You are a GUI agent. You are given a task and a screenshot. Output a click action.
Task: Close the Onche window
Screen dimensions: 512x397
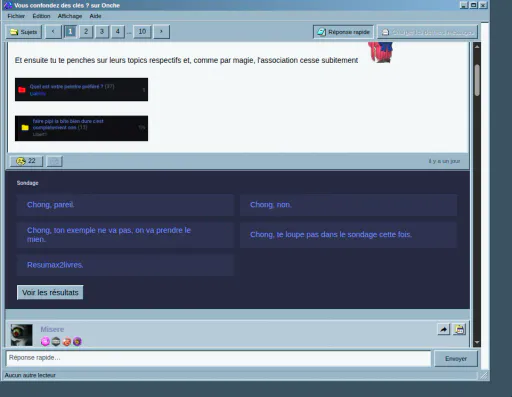[x=483, y=5]
